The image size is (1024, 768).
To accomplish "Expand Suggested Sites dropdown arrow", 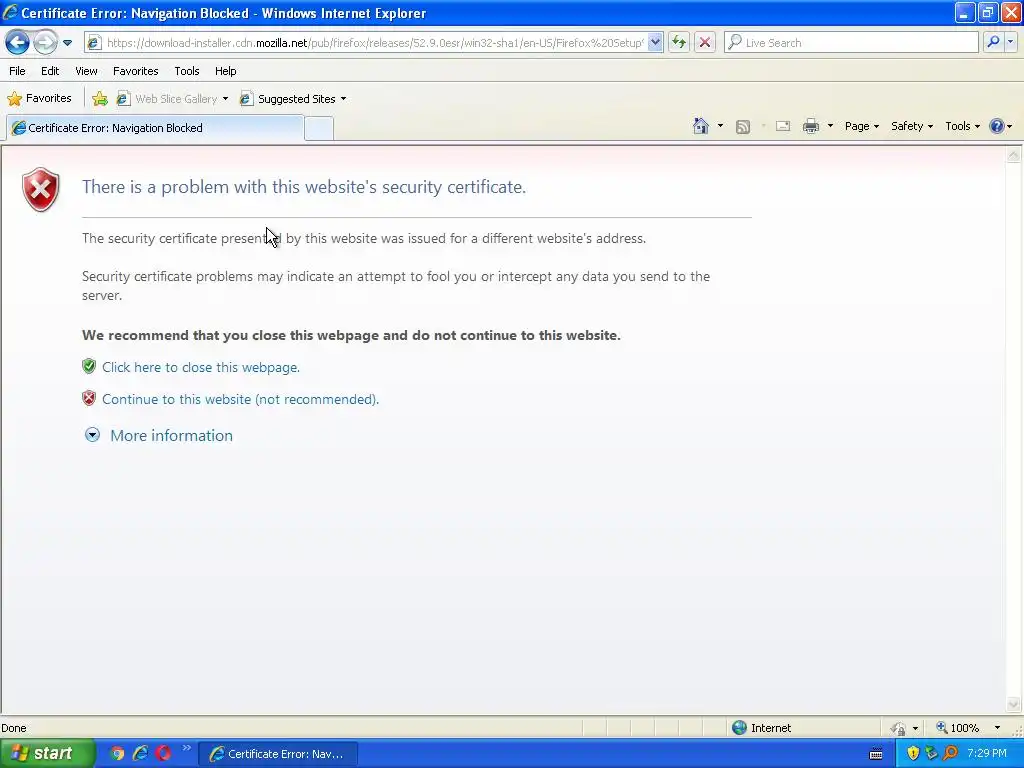I will [344, 99].
